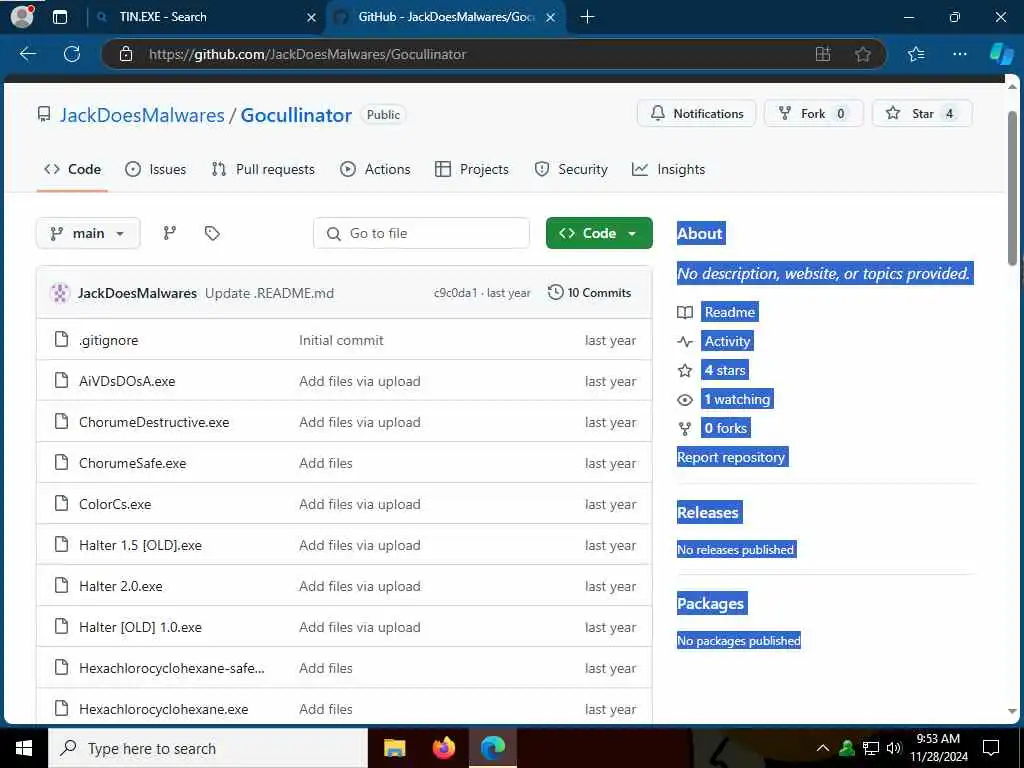Screen dimensions: 1024x768
Task: Open the Issues tab
Action: [155, 170]
